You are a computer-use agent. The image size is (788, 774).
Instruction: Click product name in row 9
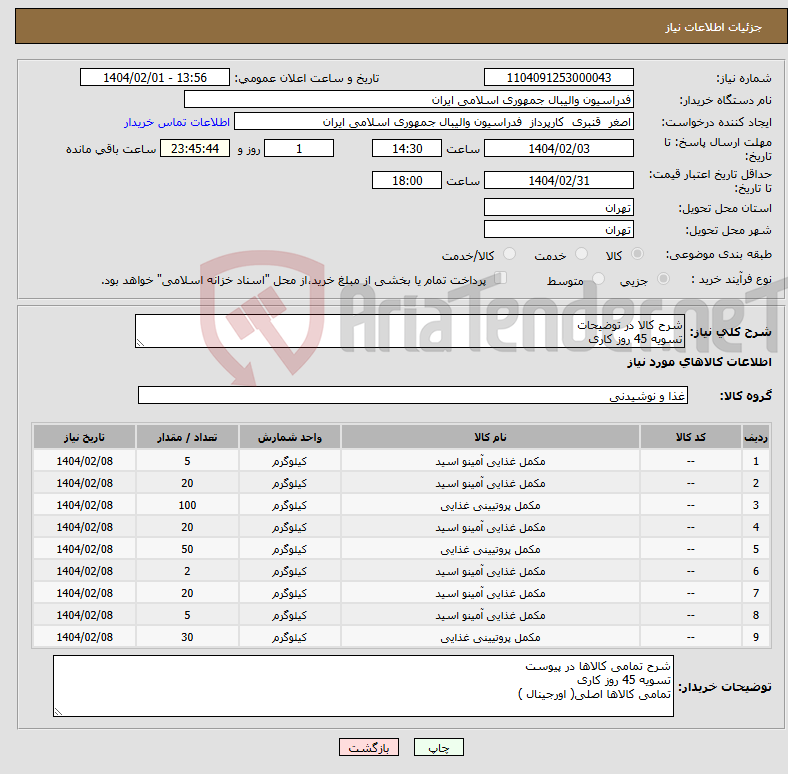490,637
